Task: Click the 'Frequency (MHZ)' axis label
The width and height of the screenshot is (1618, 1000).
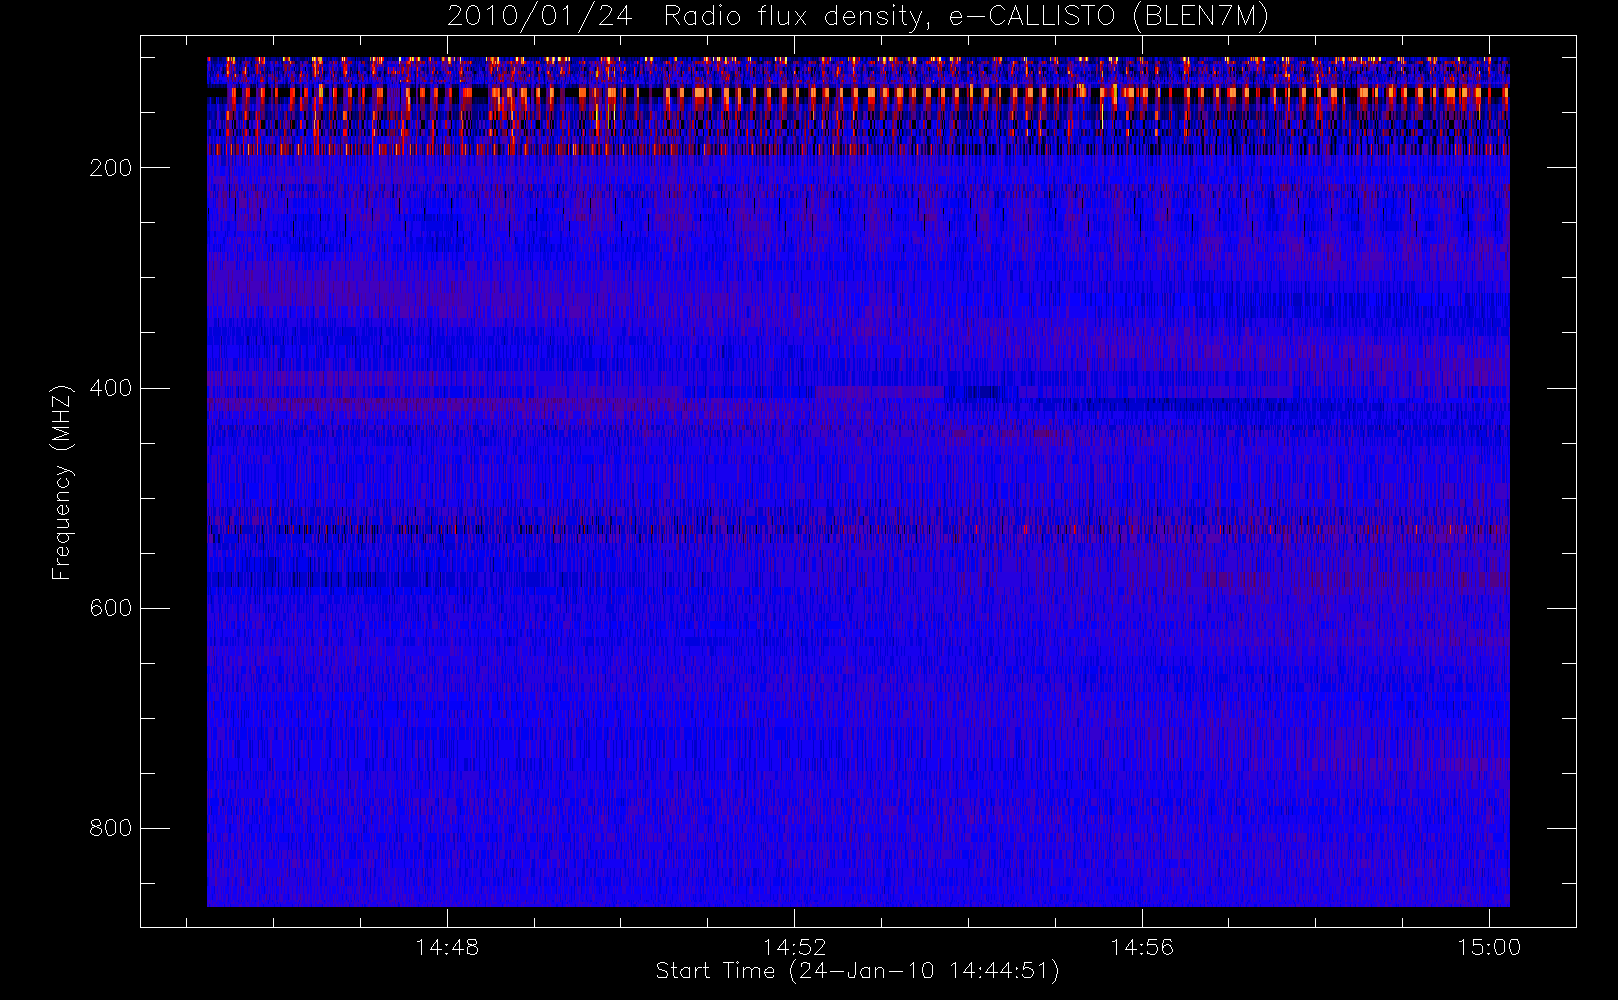Action: click(x=62, y=482)
